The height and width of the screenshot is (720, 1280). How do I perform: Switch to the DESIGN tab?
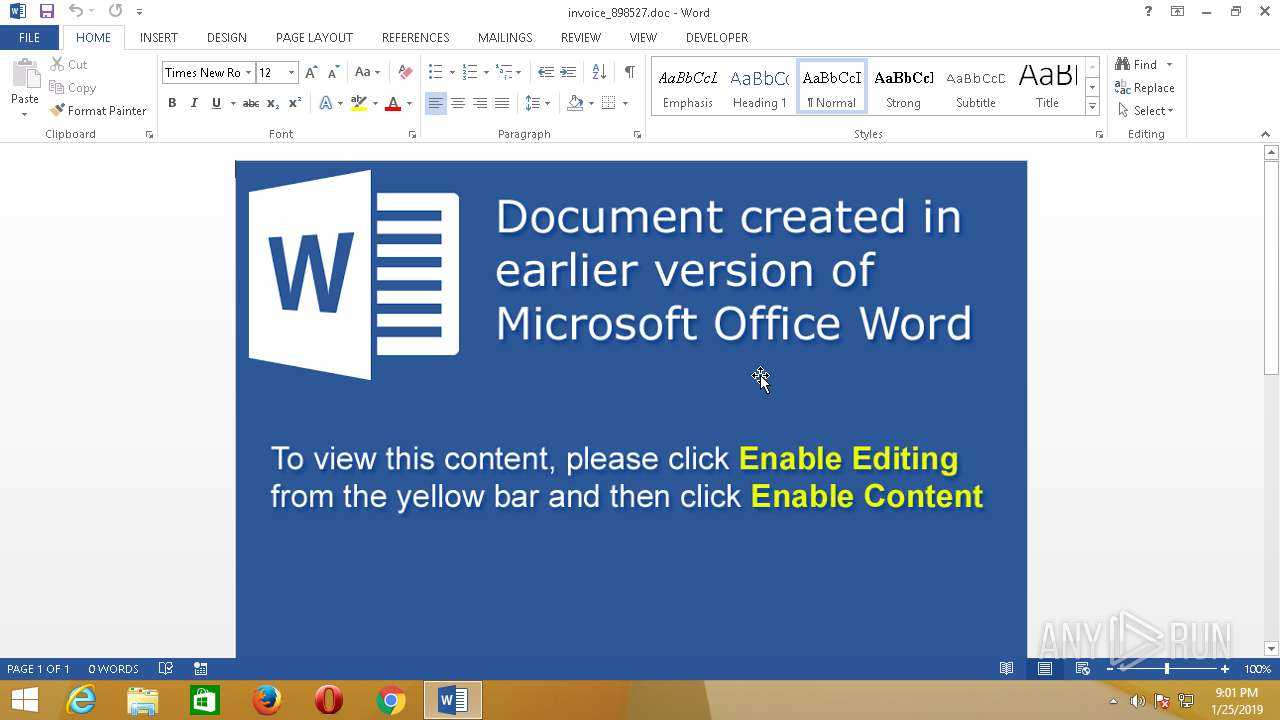pyautogui.click(x=227, y=37)
